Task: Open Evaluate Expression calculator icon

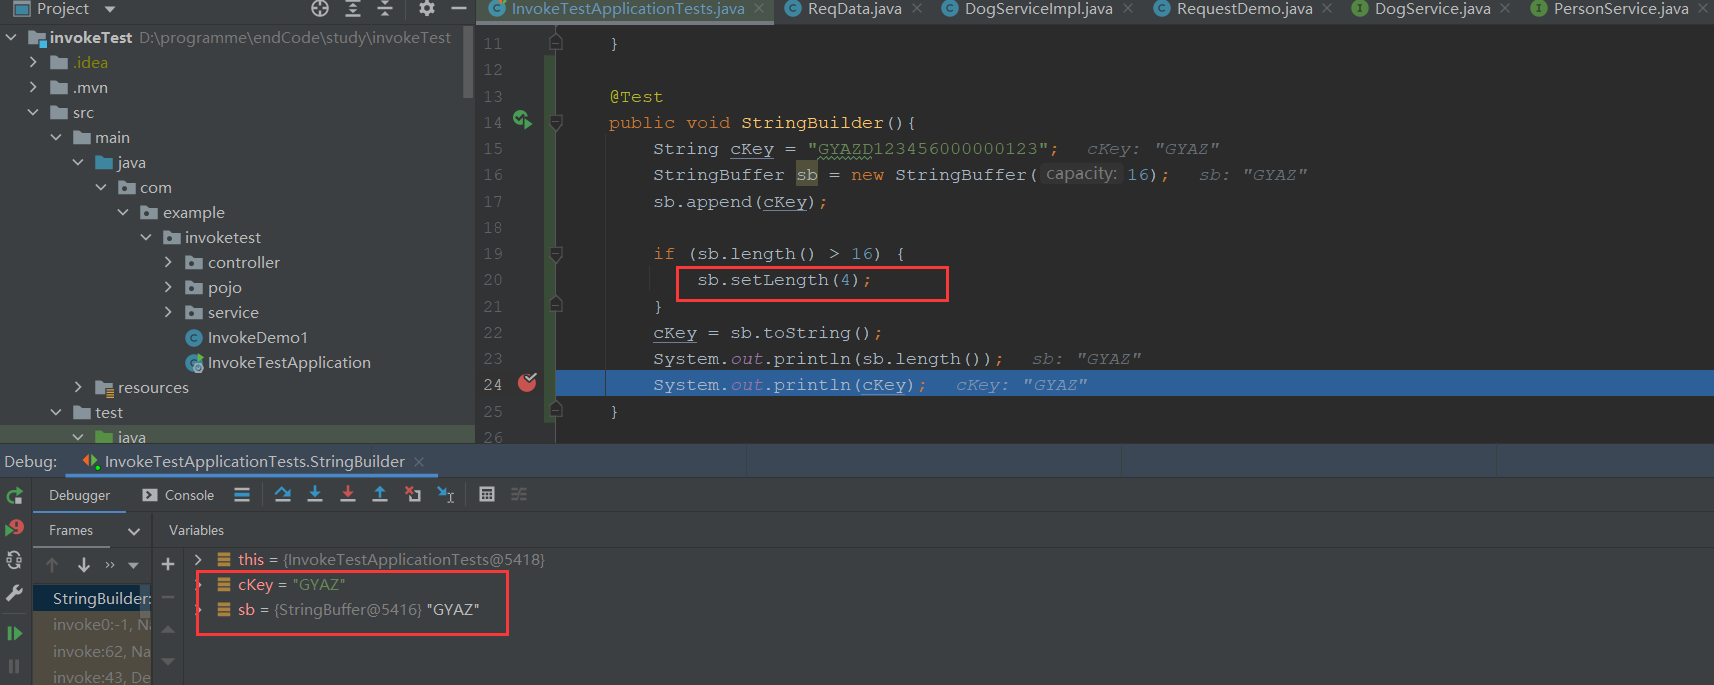Action: (x=487, y=494)
